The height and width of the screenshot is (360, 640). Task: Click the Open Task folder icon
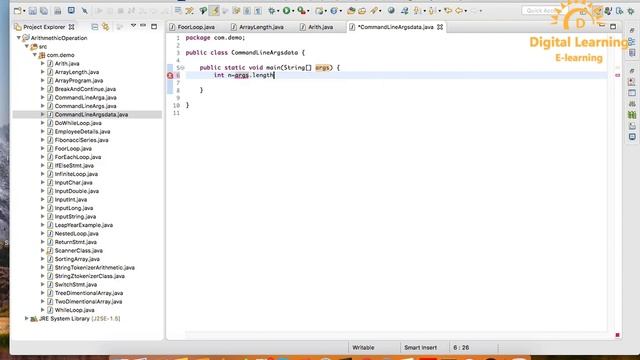tap(362, 11)
